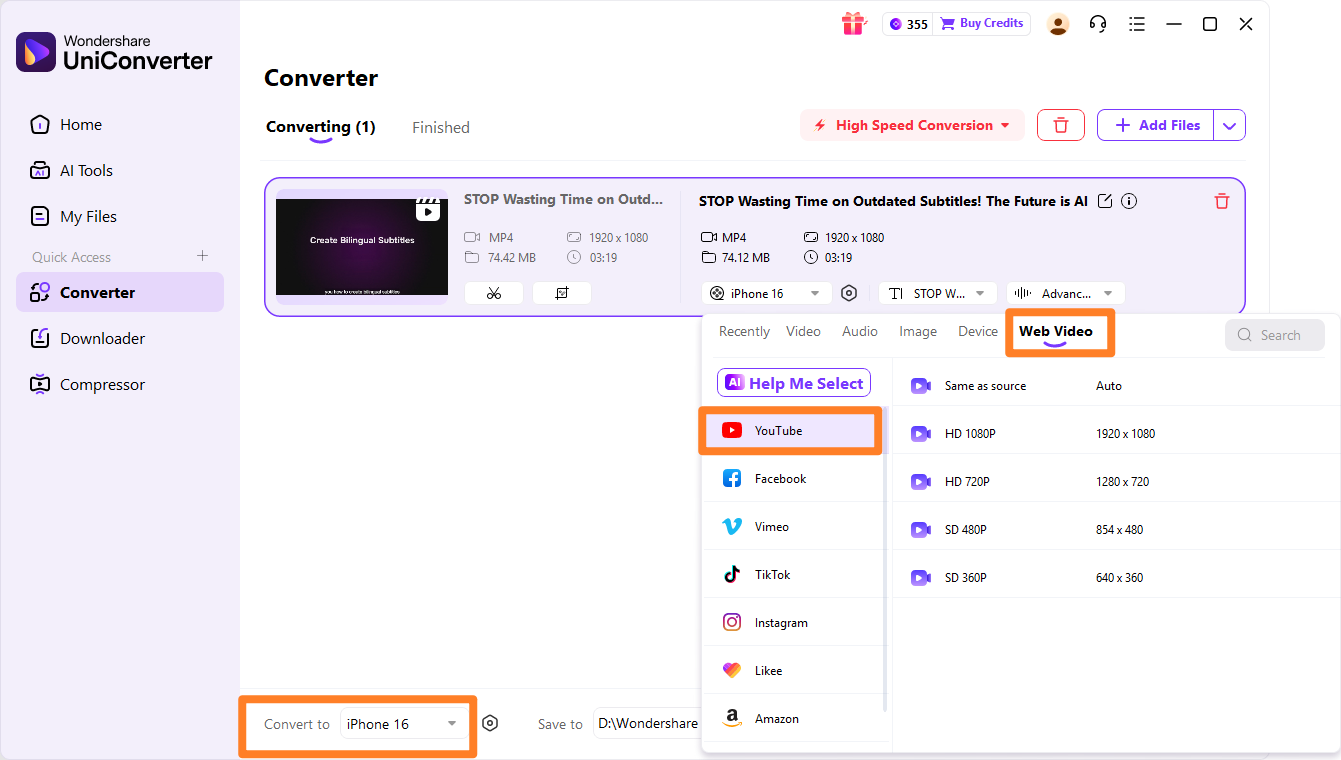The image size is (1341, 760).
Task: Open the gift promotions icon
Action: pos(853,23)
